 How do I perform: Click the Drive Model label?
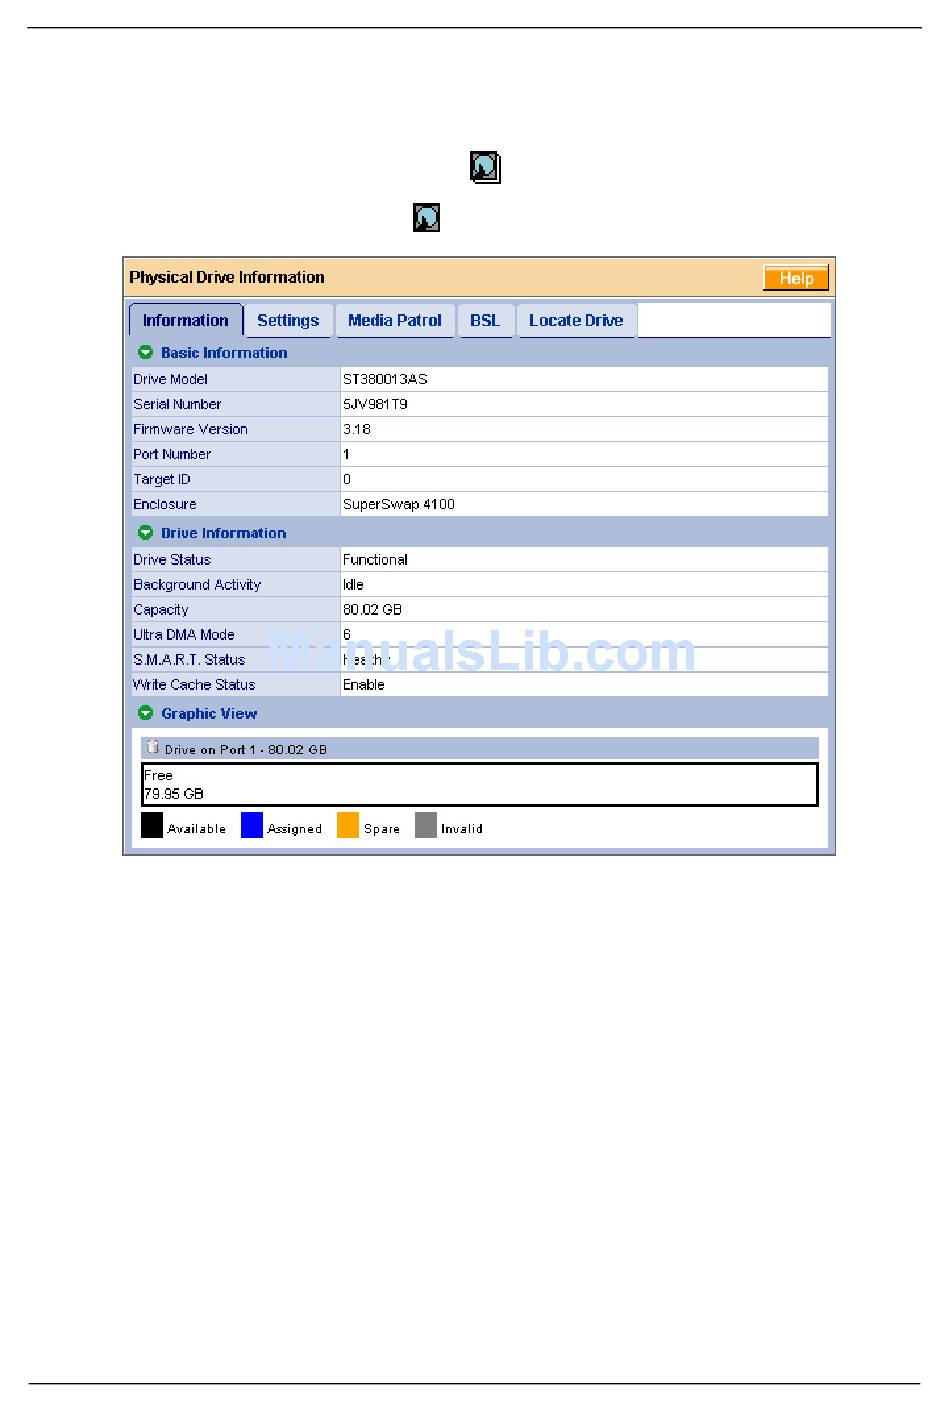(171, 379)
